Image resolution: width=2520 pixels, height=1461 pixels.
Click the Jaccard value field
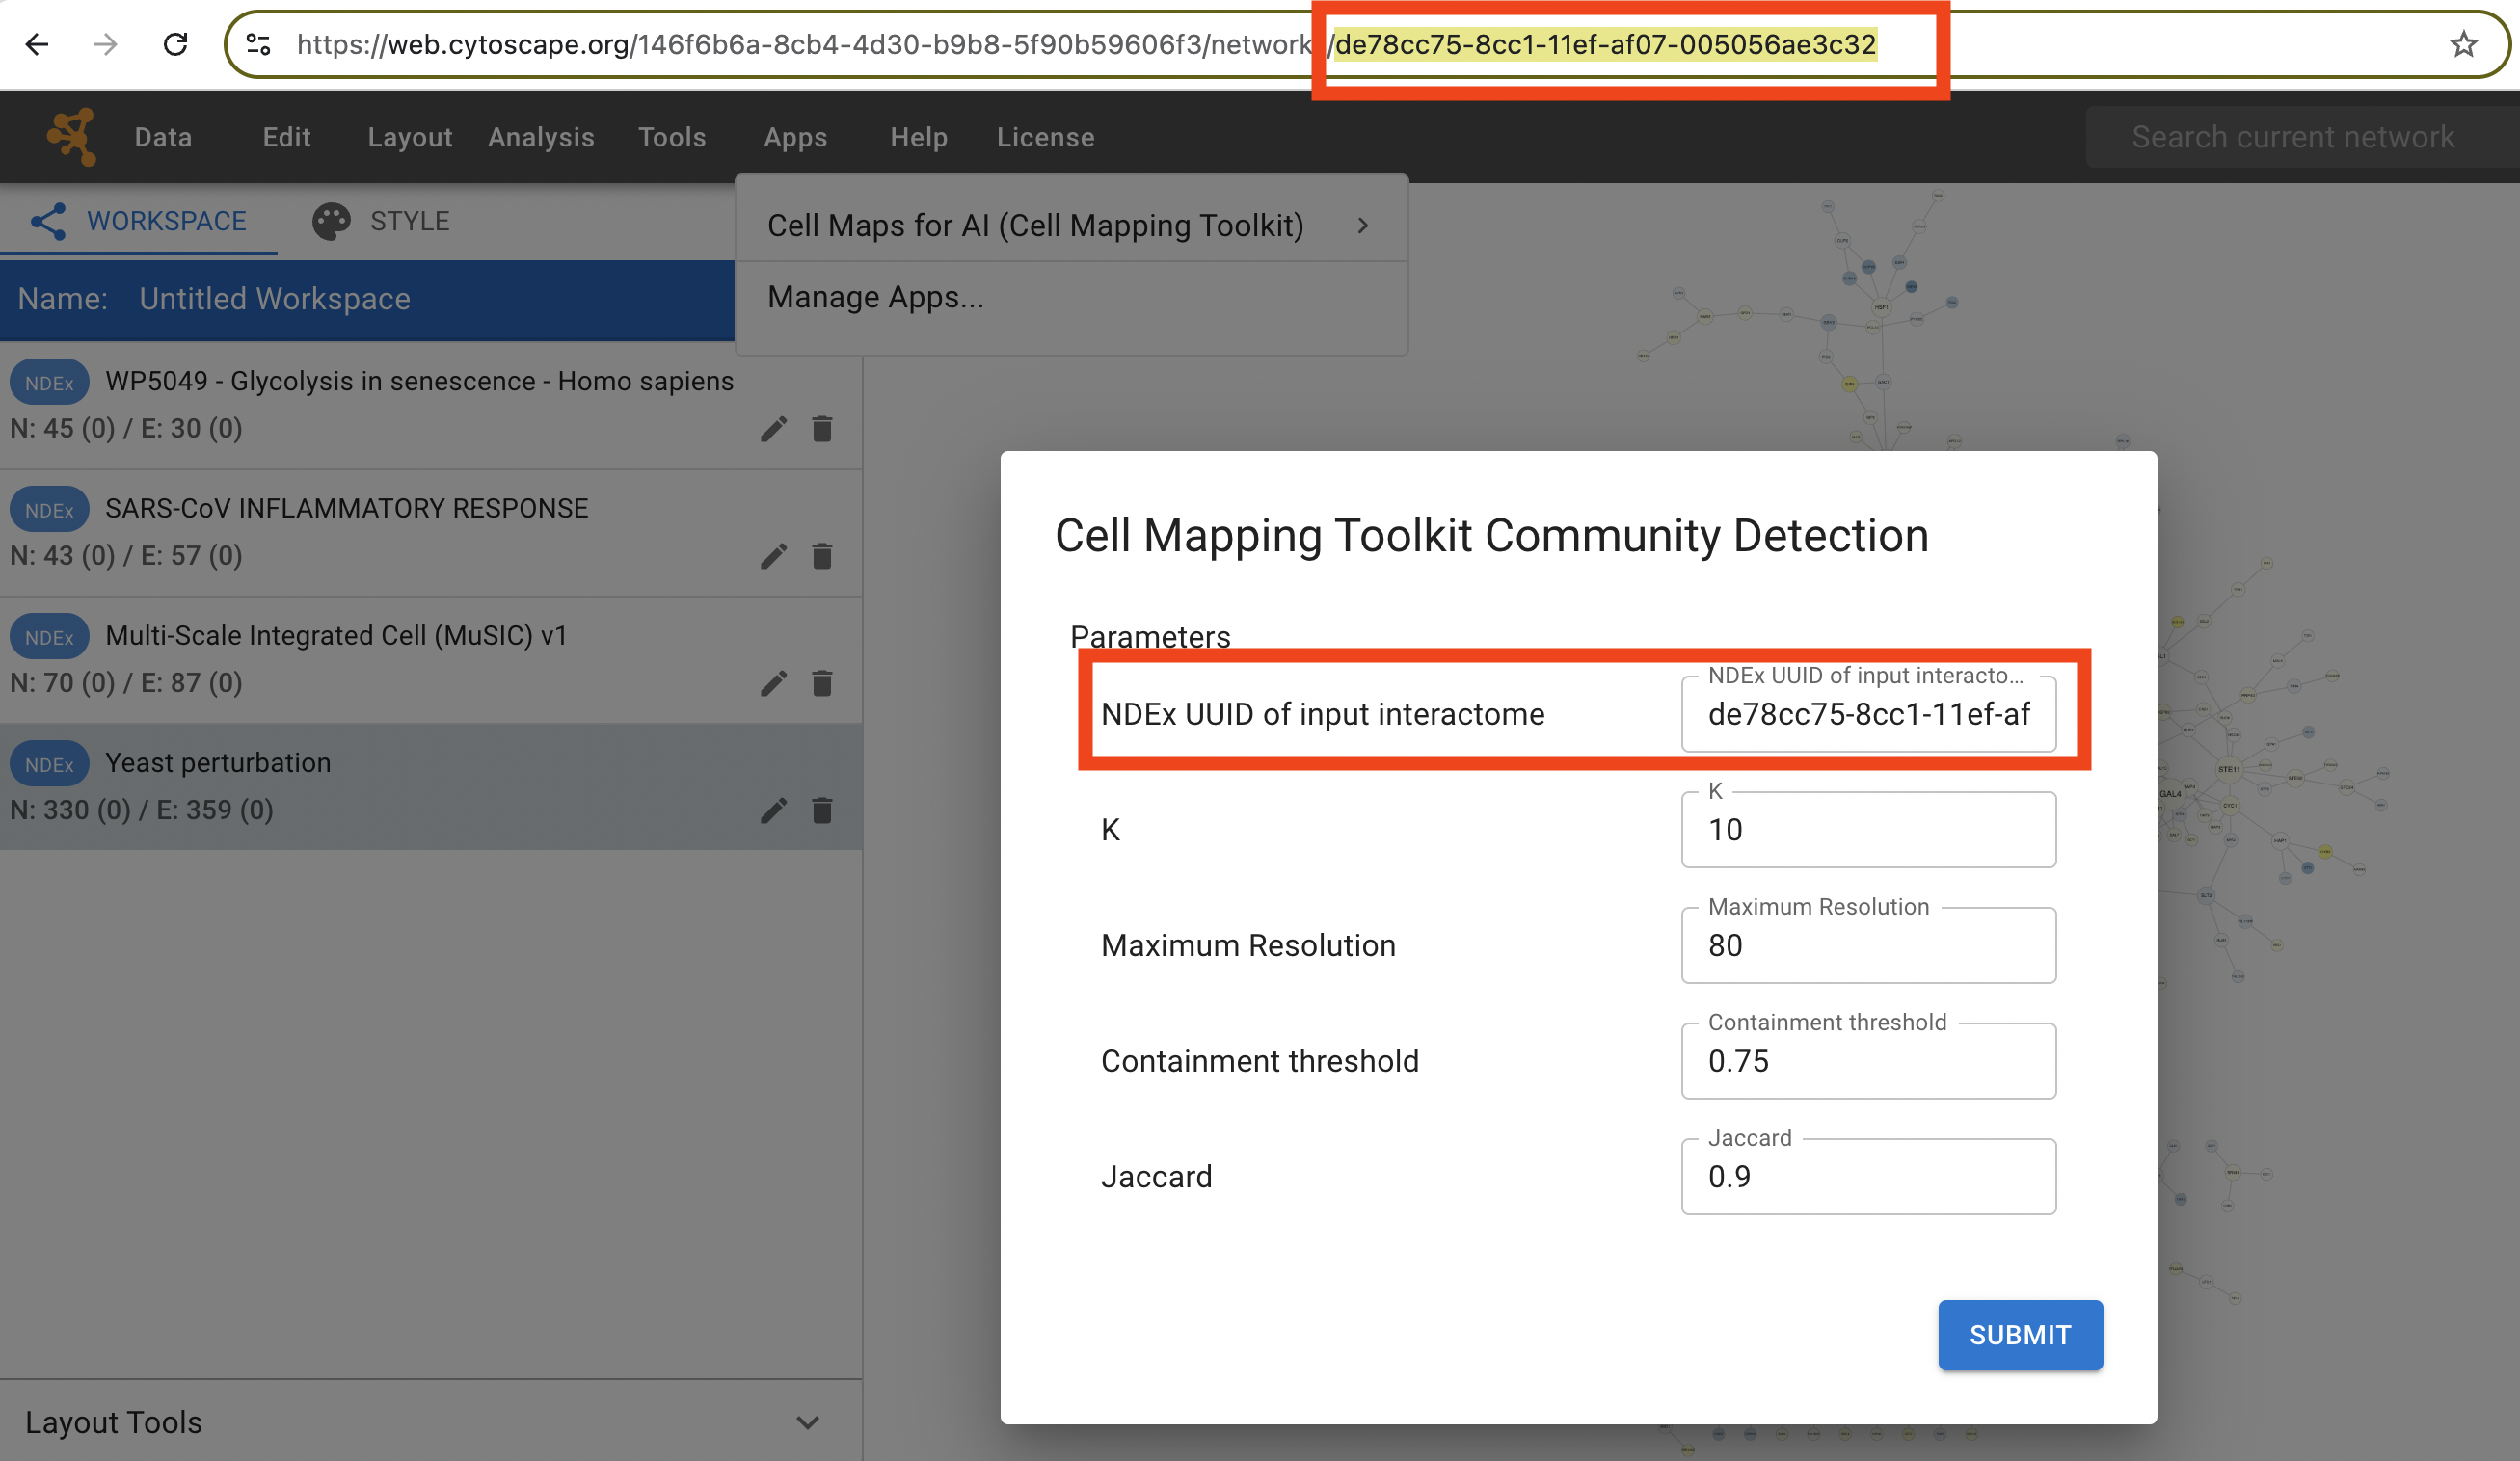tap(1868, 1177)
